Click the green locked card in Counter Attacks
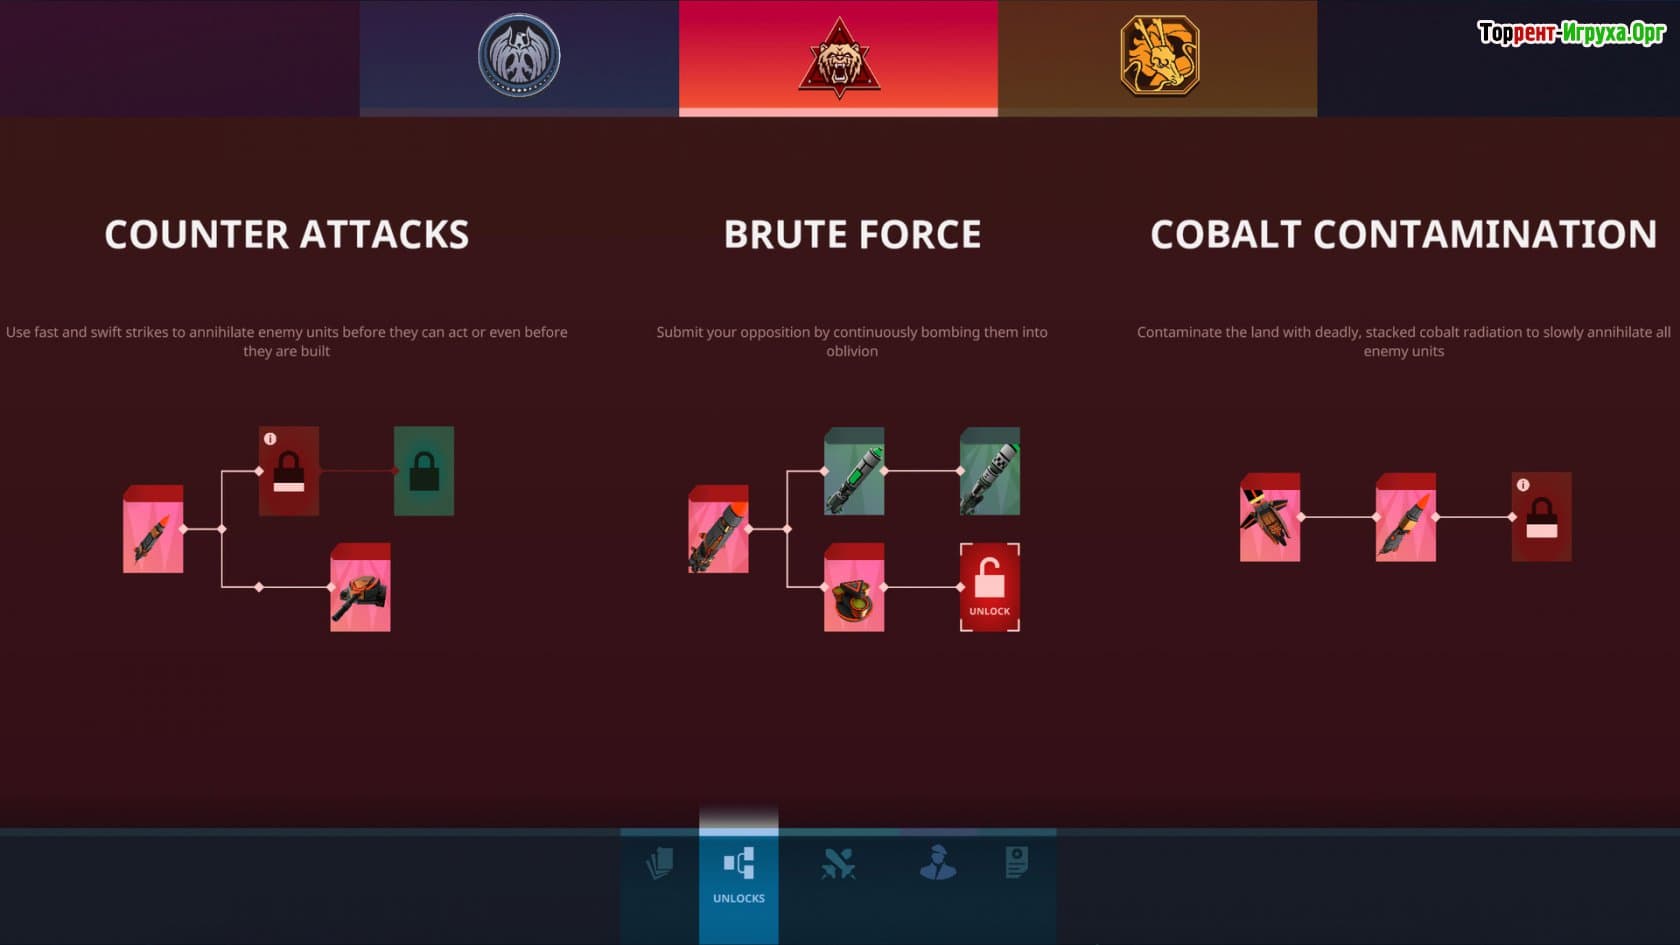Viewport: 1680px width, 945px height. click(x=424, y=471)
